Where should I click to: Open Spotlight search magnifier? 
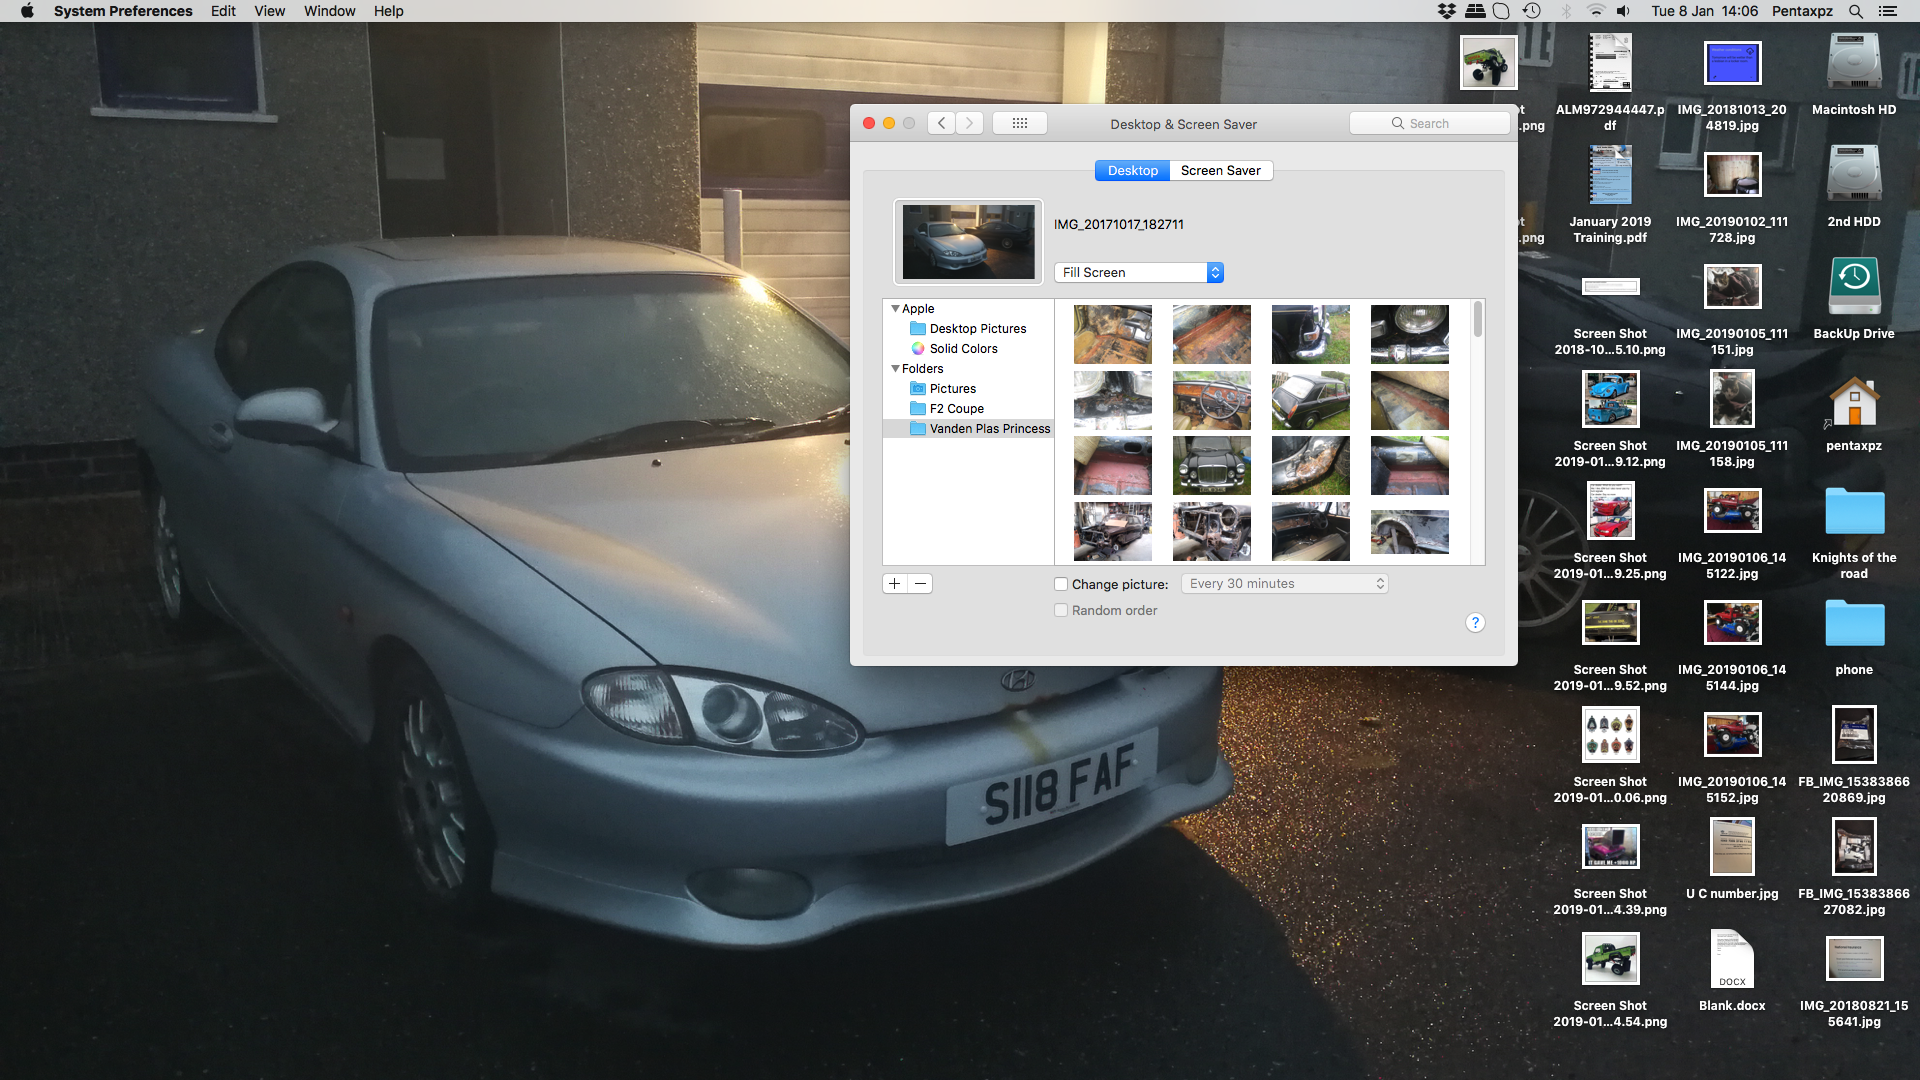click(x=1855, y=11)
